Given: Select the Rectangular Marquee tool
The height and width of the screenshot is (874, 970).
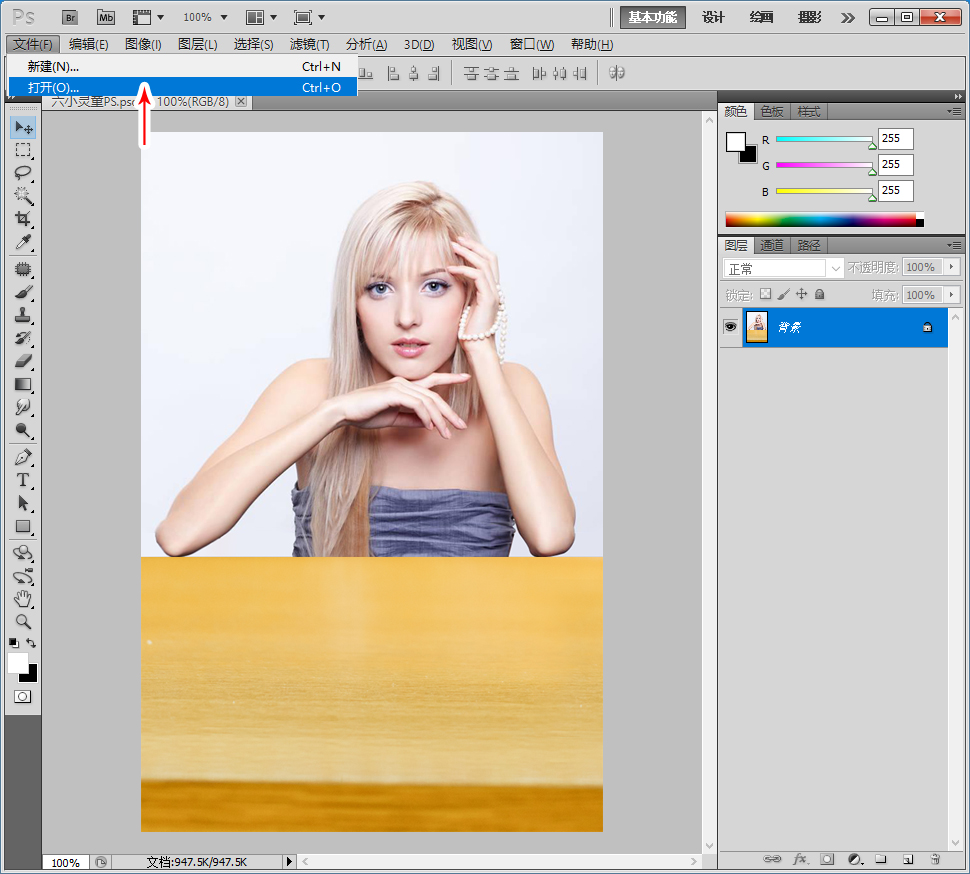Looking at the screenshot, I should 24,150.
